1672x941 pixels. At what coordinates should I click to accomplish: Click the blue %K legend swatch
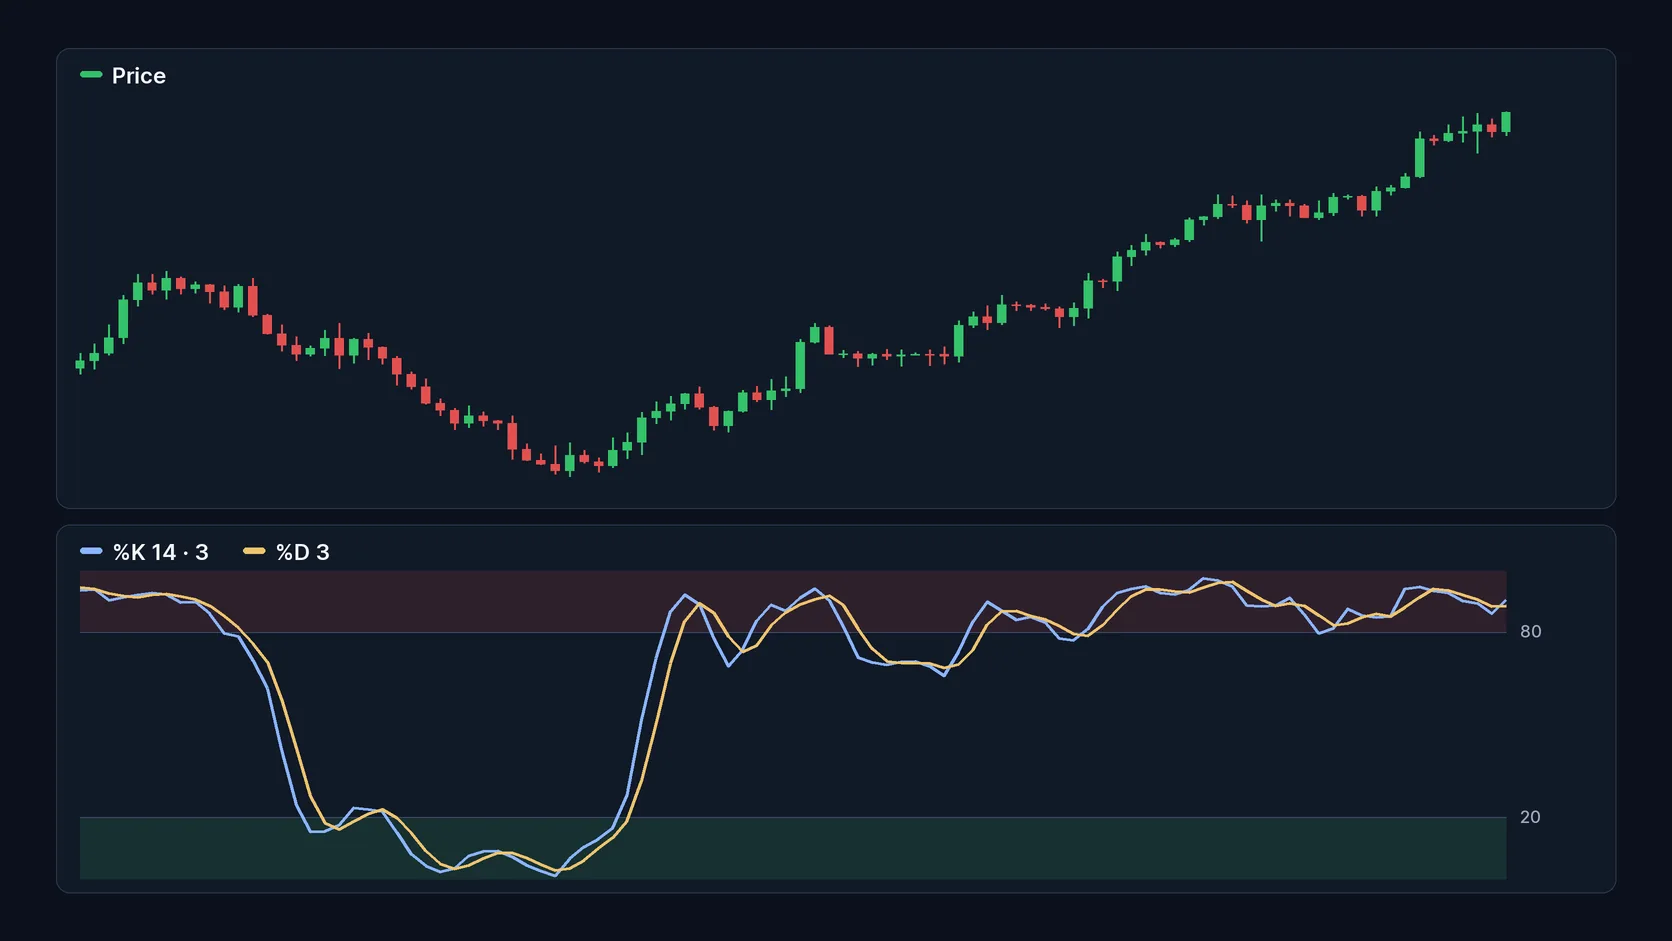pos(91,551)
